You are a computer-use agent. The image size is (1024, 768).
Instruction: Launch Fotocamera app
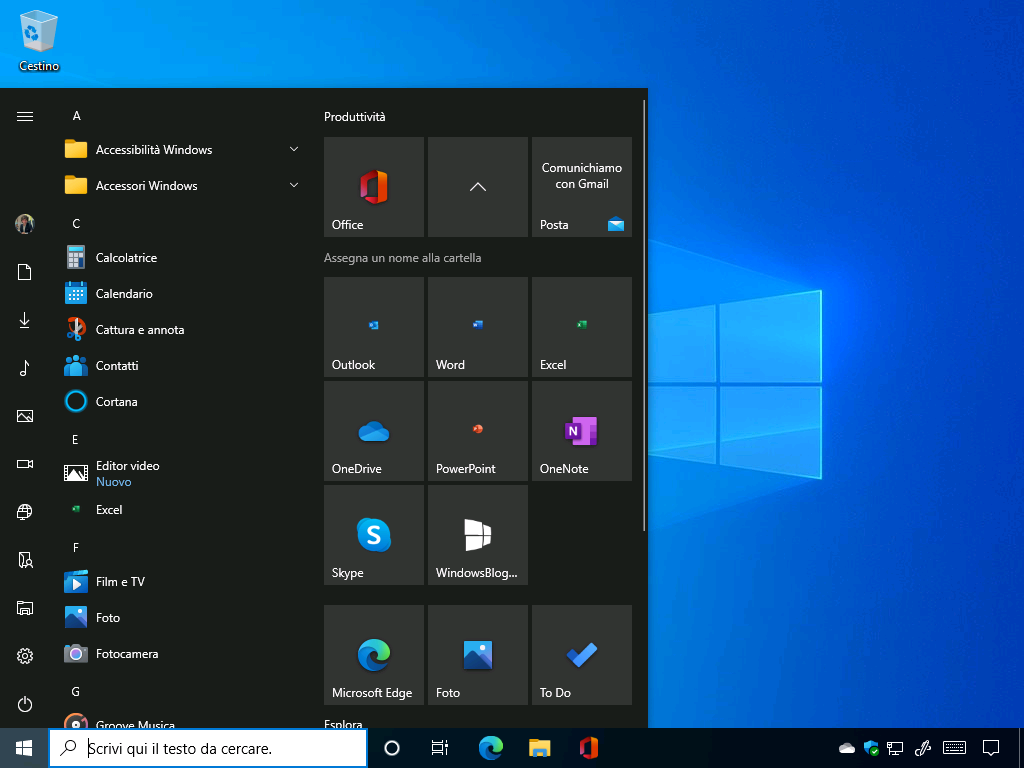(x=182, y=653)
